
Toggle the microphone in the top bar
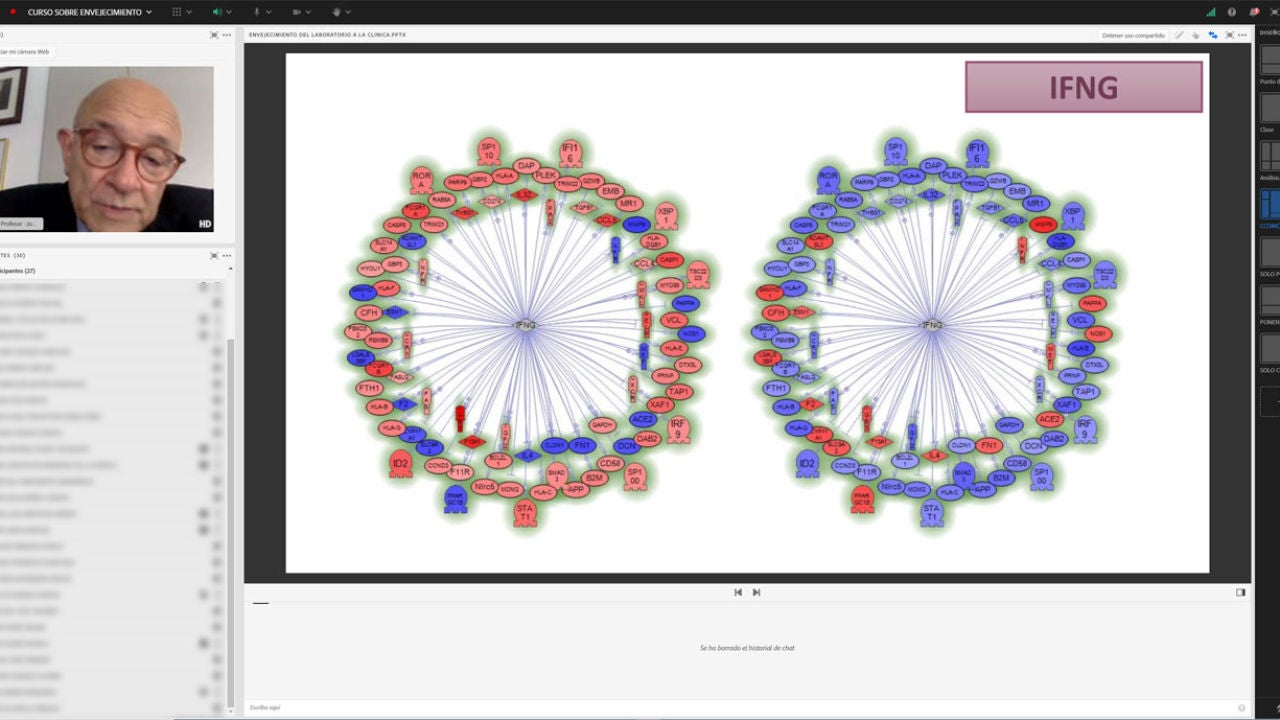point(256,12)
